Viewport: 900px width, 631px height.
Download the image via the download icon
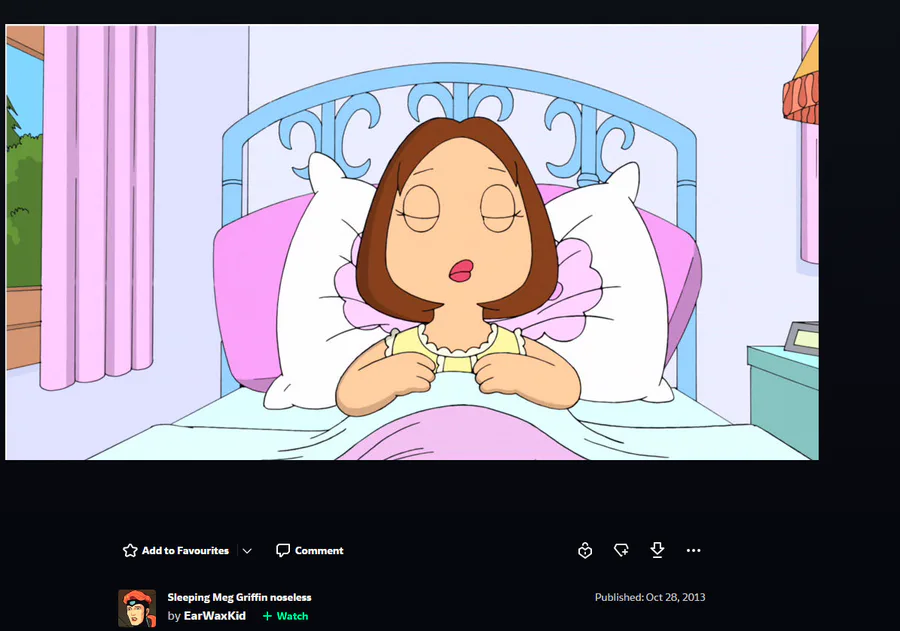[x=657, y=550]
